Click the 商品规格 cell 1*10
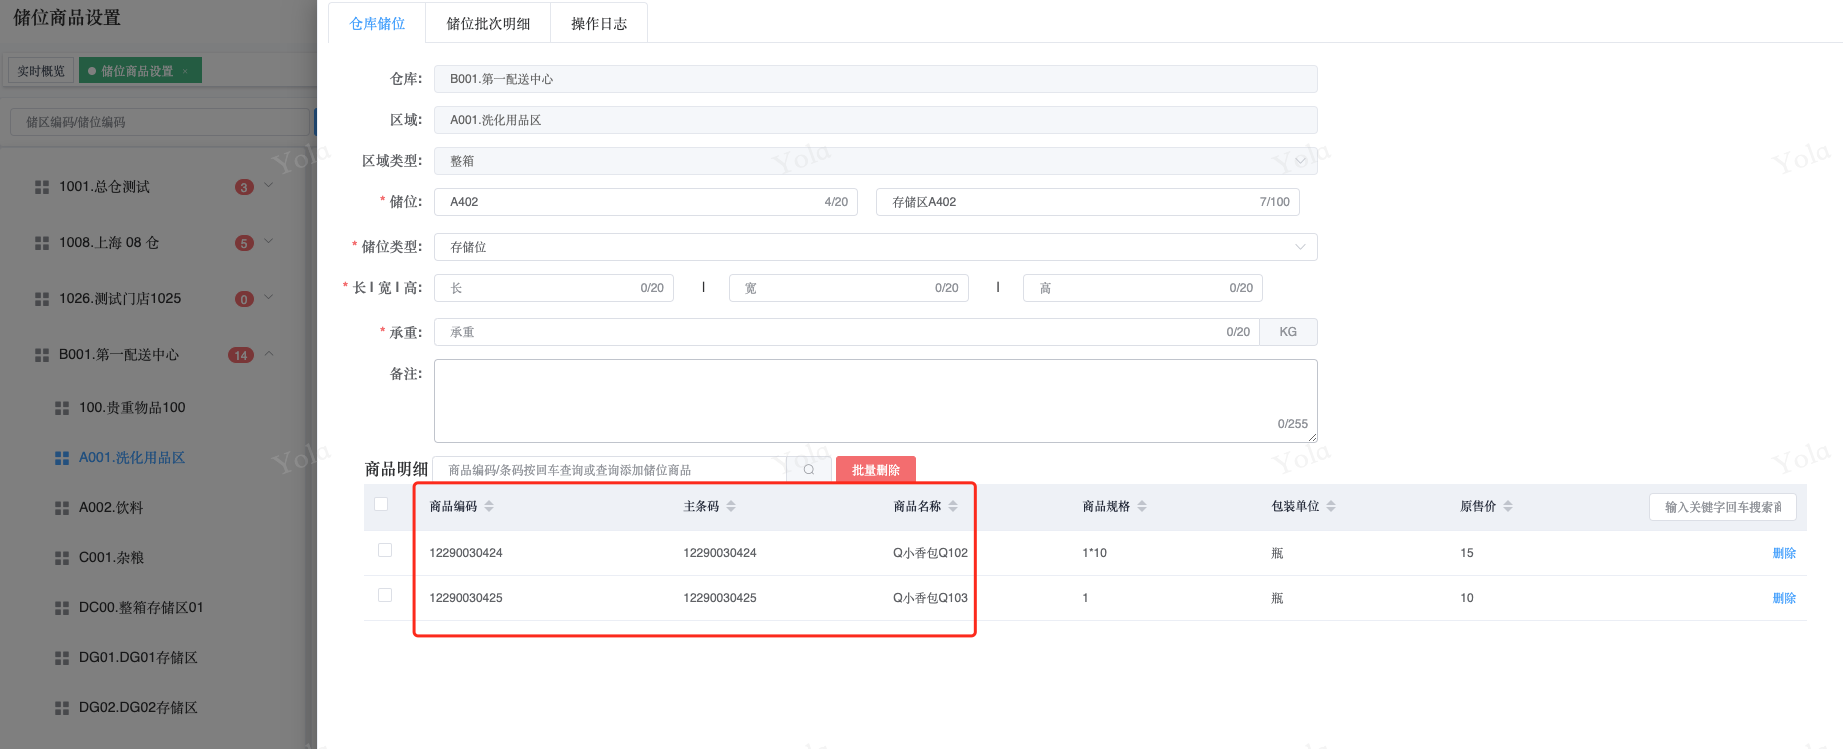Viewport: 1845px width, 749px height. point(1094,553)
